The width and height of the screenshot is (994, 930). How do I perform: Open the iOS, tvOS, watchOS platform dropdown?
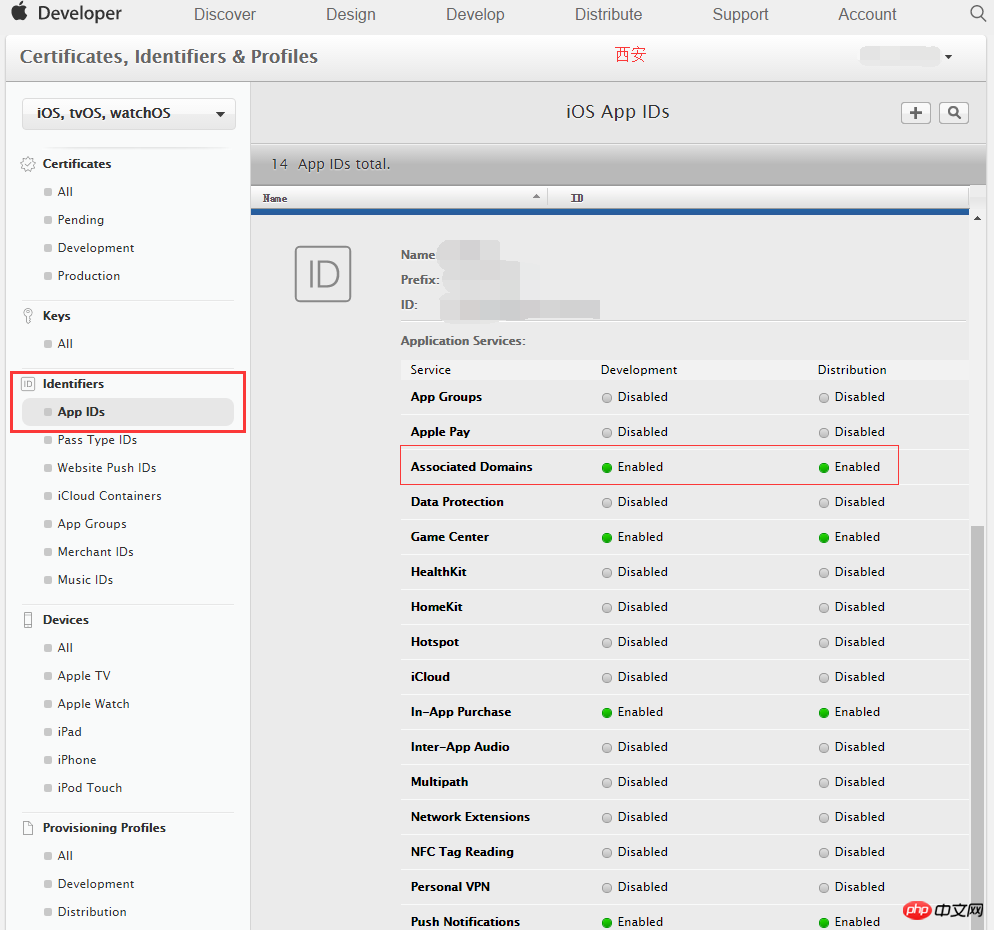(x=129, y=113)
